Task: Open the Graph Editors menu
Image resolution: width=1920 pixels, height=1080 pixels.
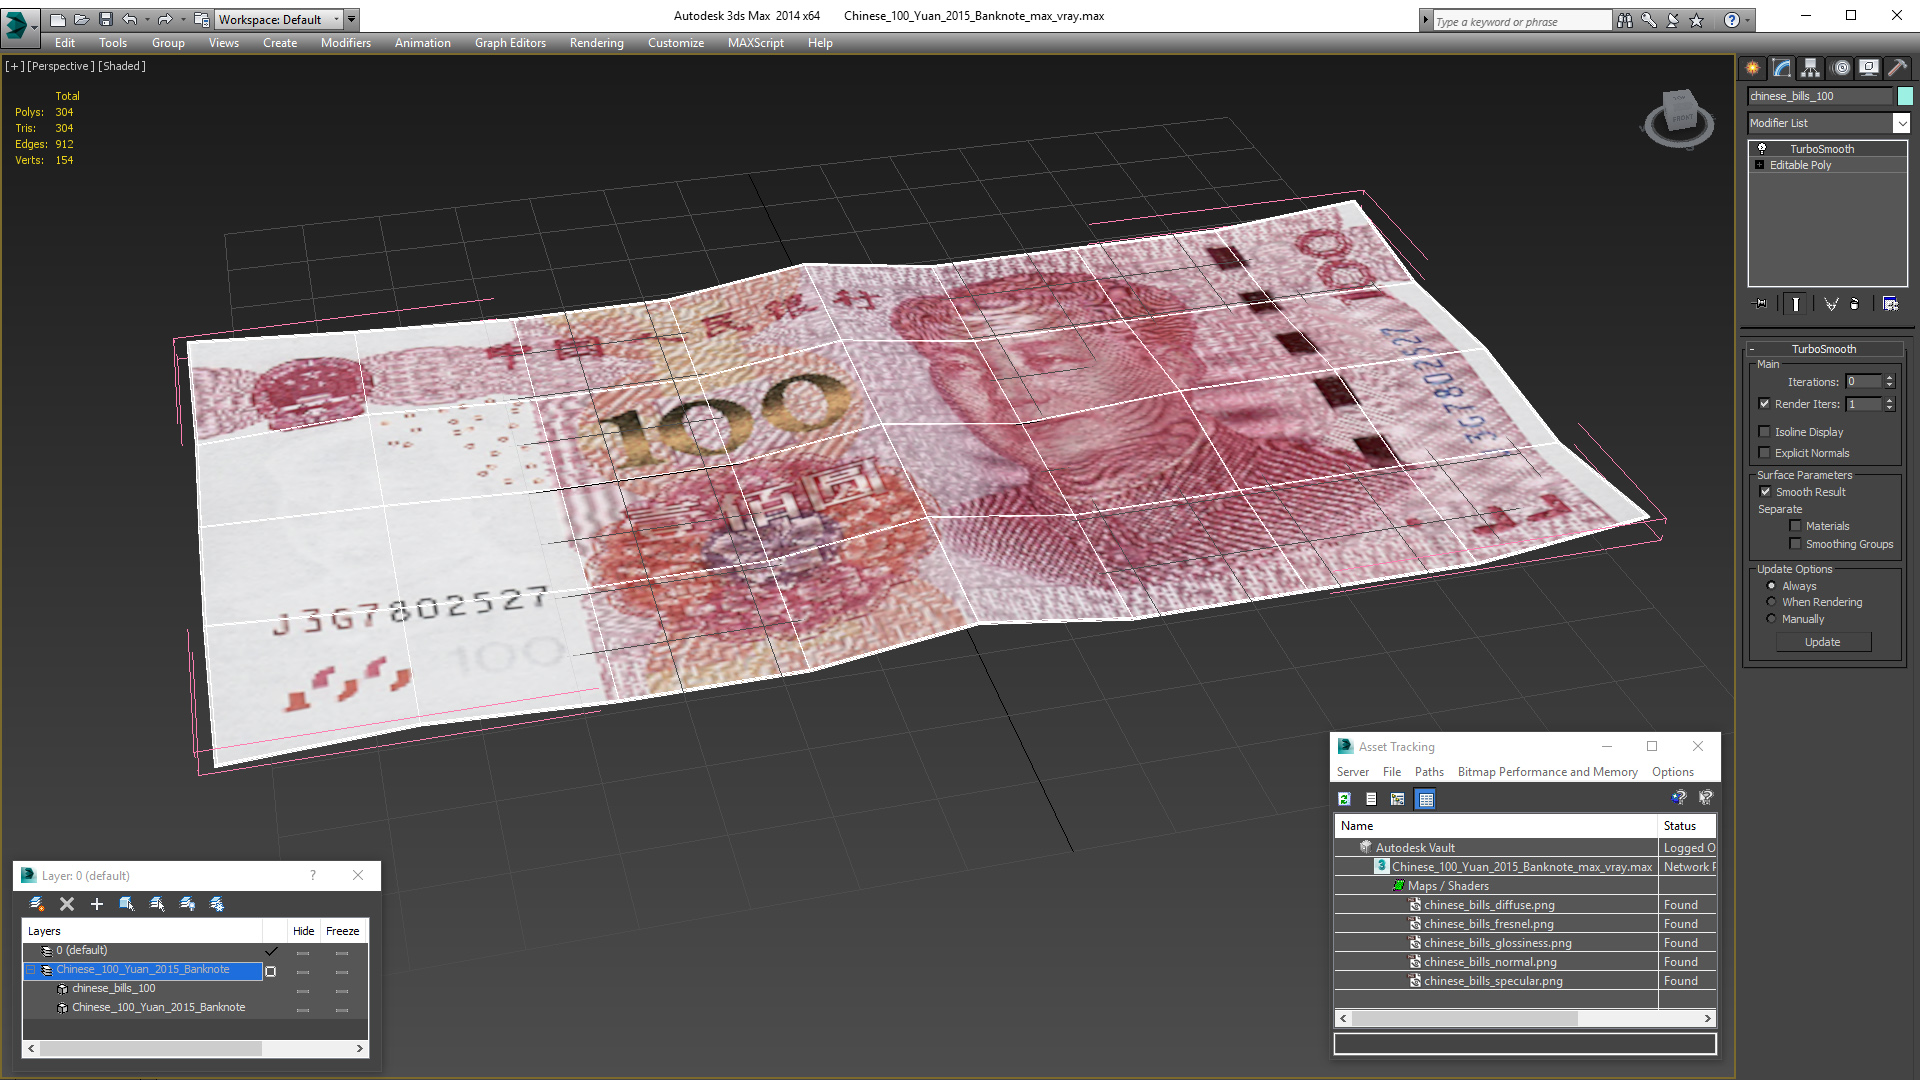Action: coord(510,43)
